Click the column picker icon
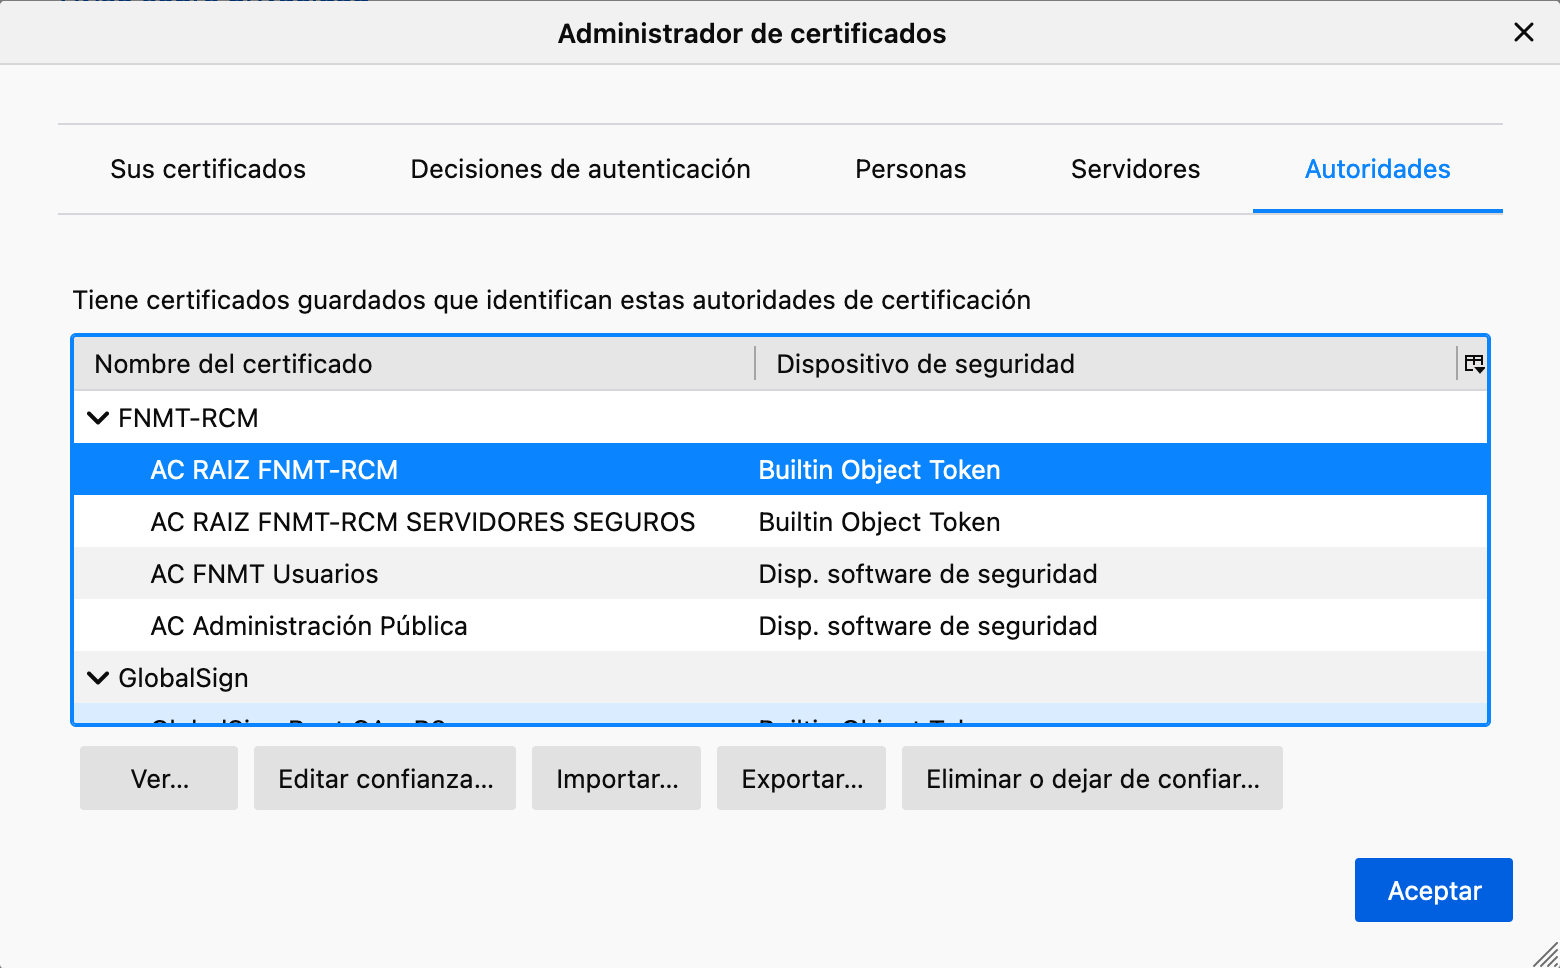1560x968 pixels. 1474,364
